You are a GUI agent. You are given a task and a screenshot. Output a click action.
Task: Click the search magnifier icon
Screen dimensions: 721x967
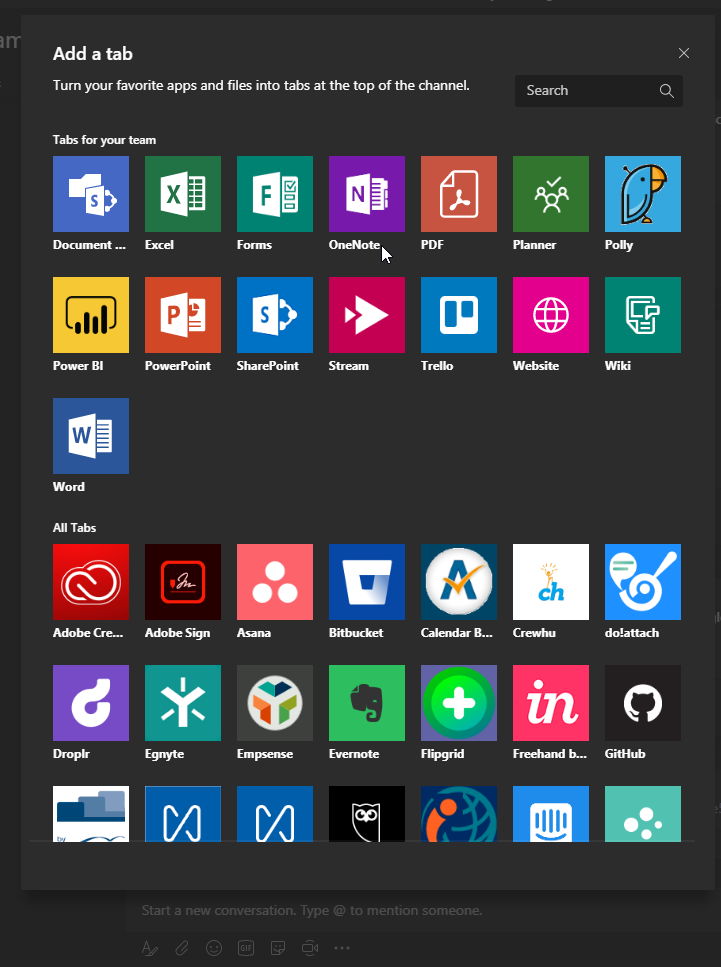[666, 91]
